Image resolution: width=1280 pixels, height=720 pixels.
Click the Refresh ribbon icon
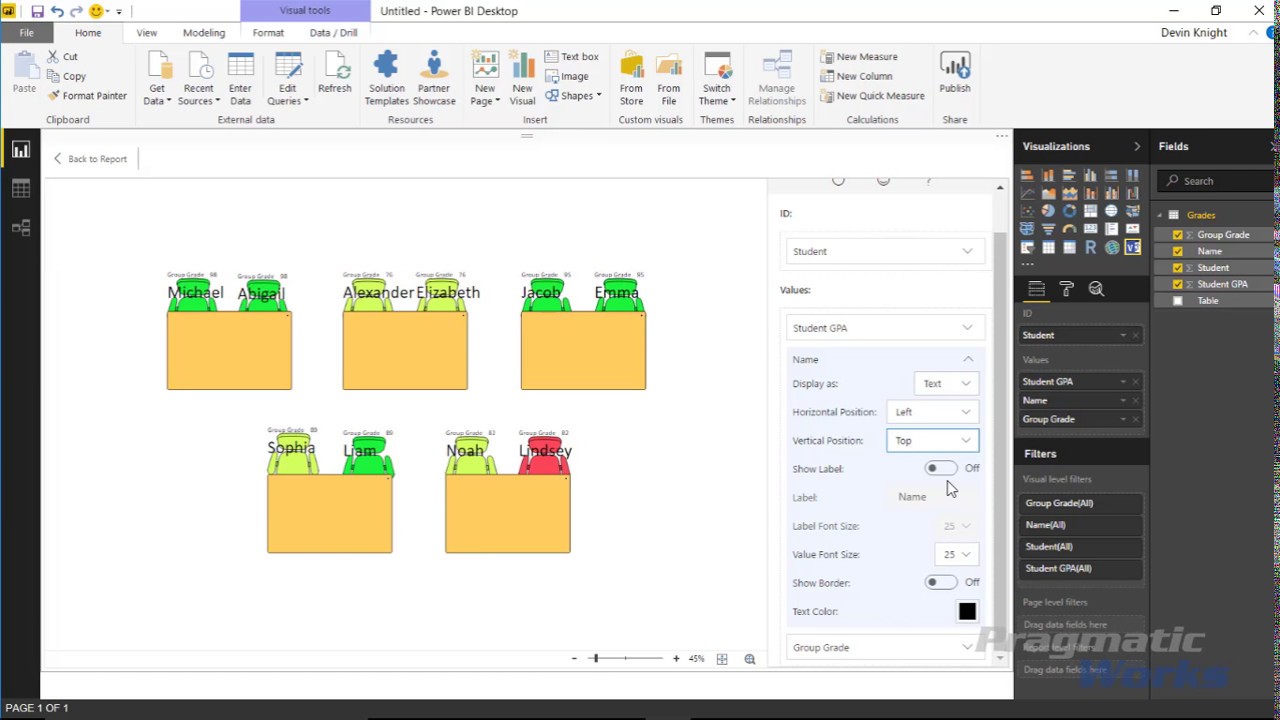click(335, 75)
